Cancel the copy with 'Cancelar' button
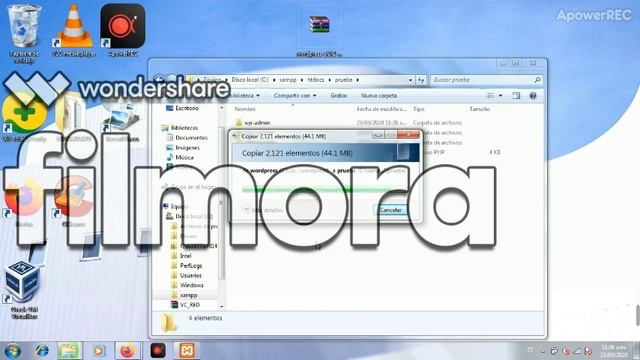The width and height of the screenshot is (640, 360). coord(390,210)
